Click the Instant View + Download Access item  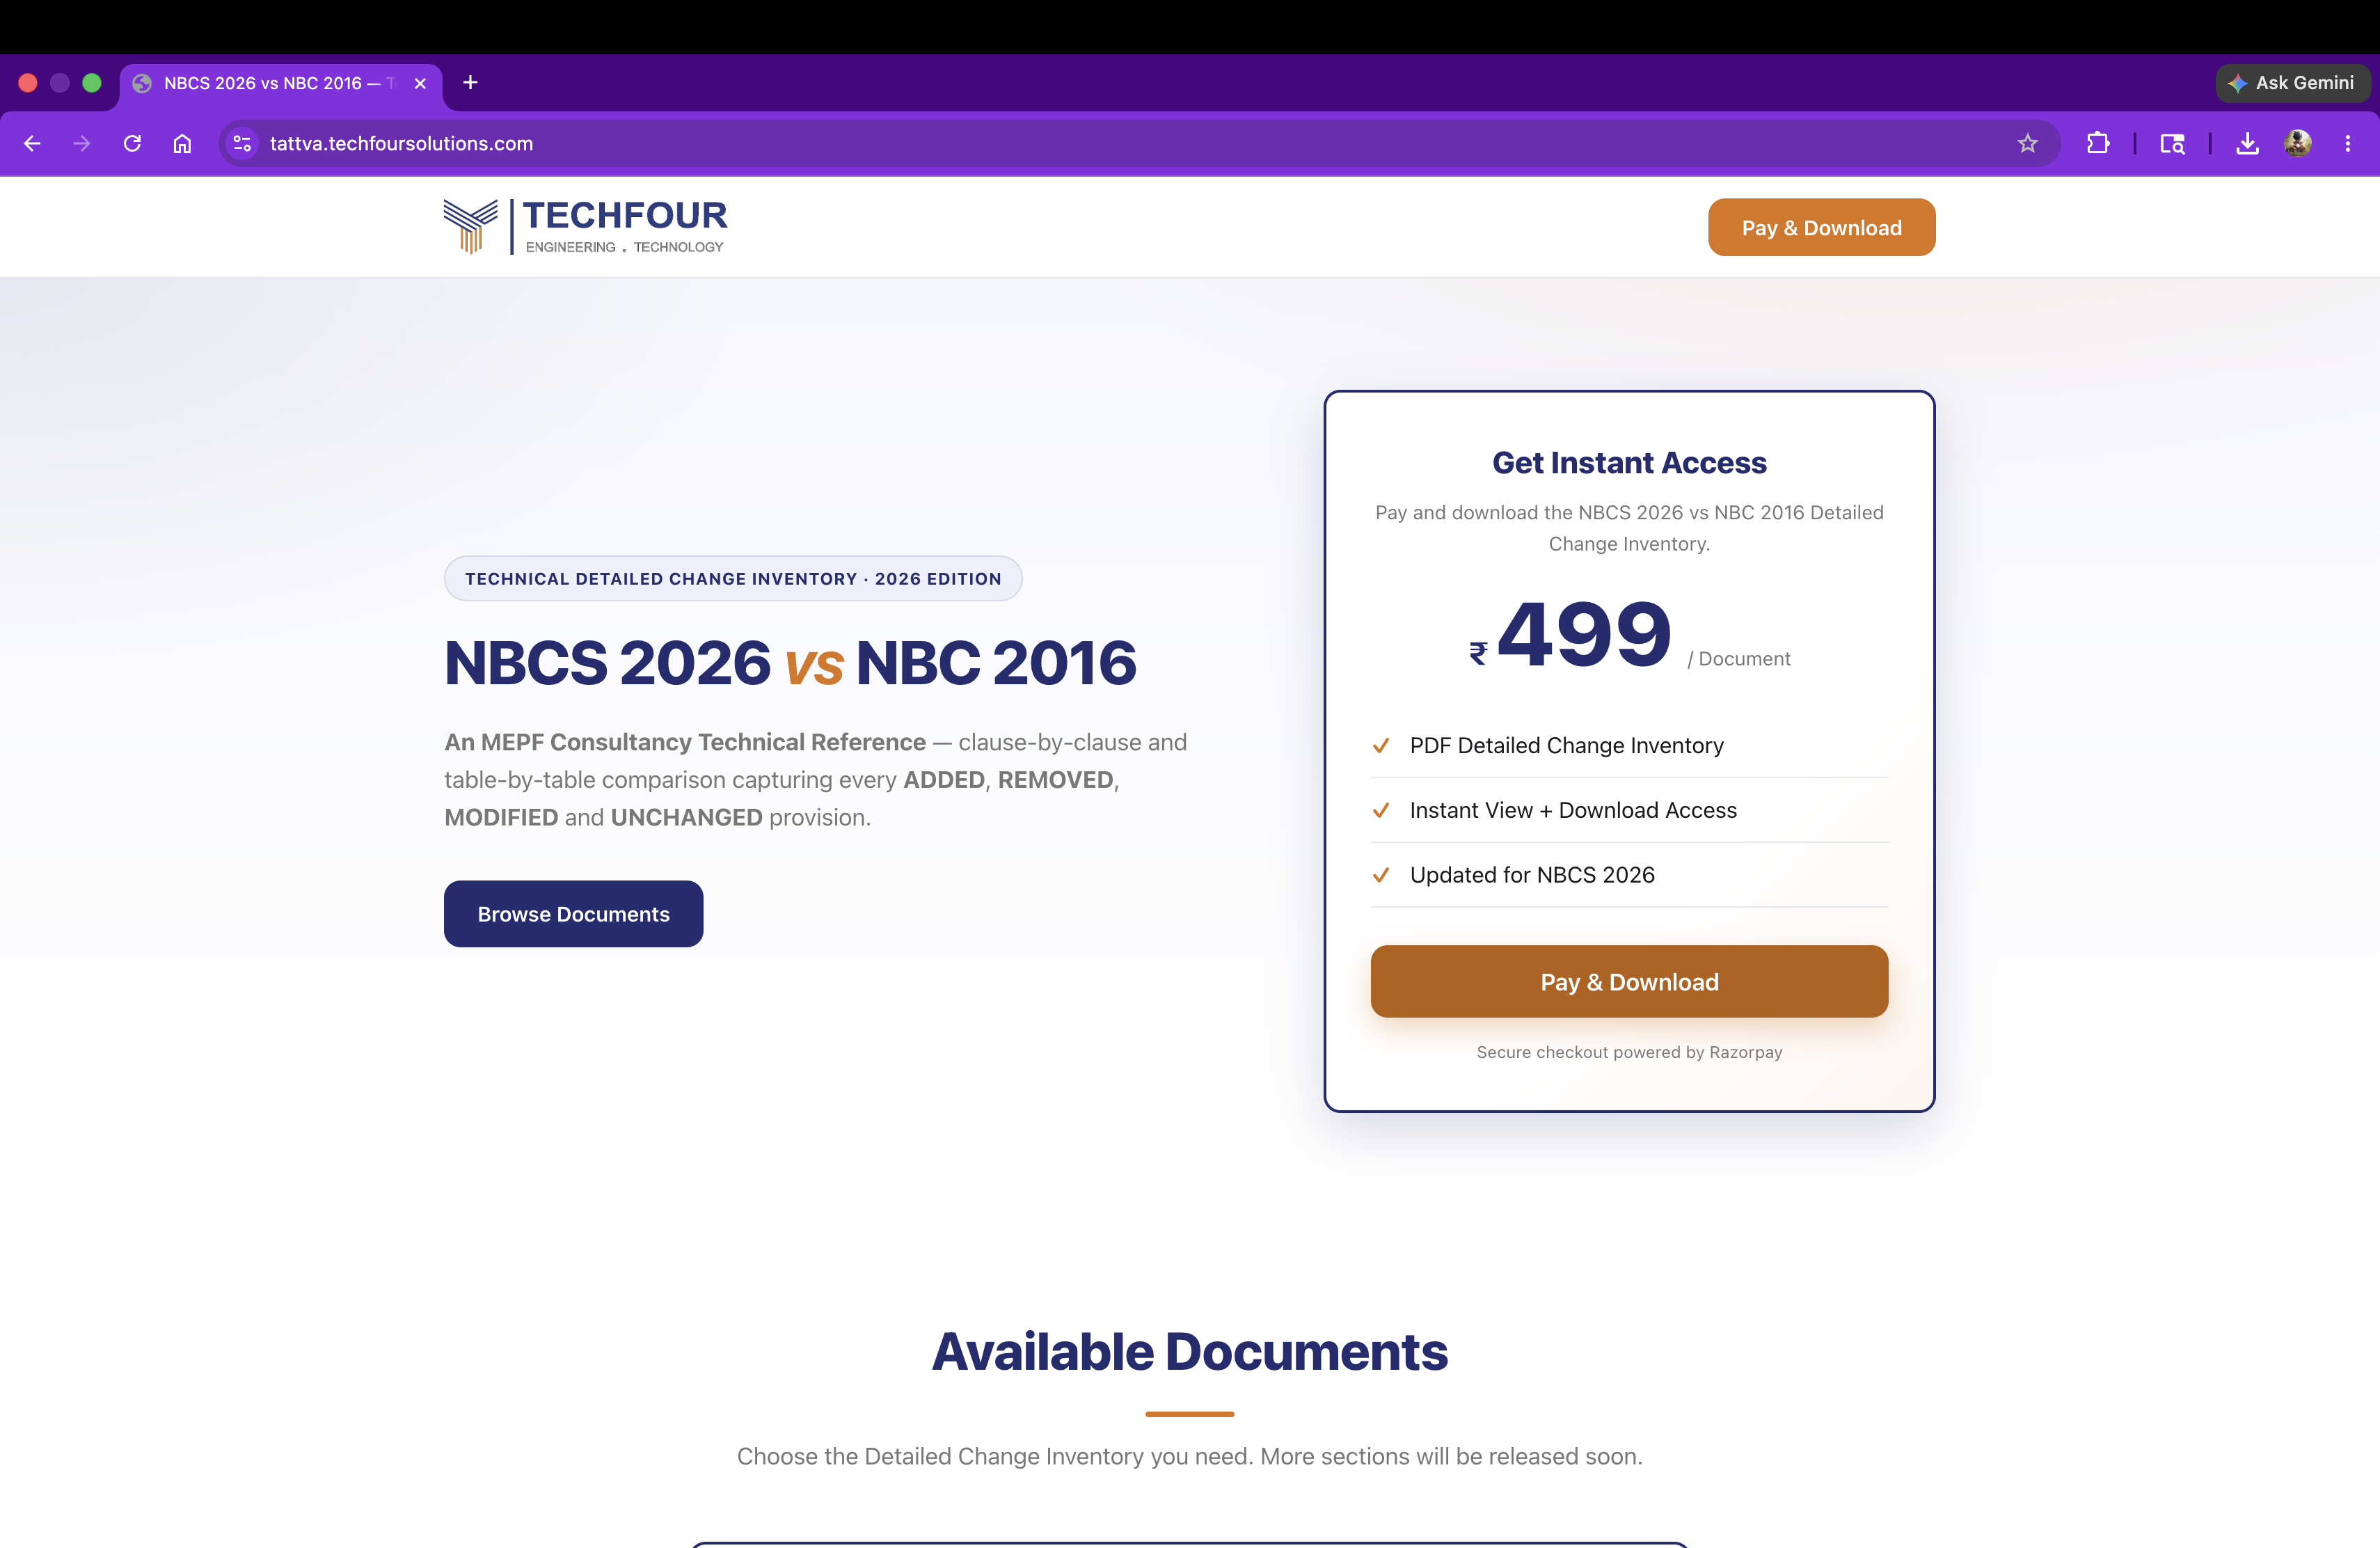[x=1573, y=810]
